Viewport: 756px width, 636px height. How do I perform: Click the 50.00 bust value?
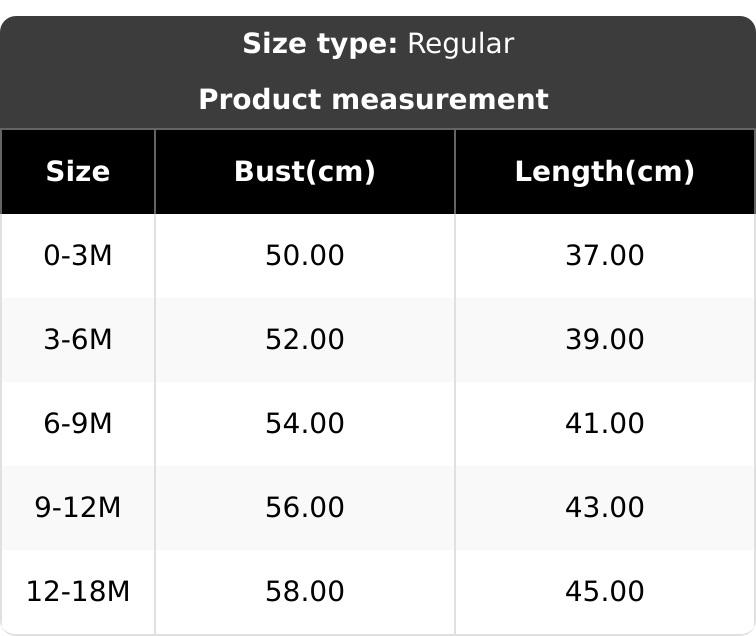305,256
